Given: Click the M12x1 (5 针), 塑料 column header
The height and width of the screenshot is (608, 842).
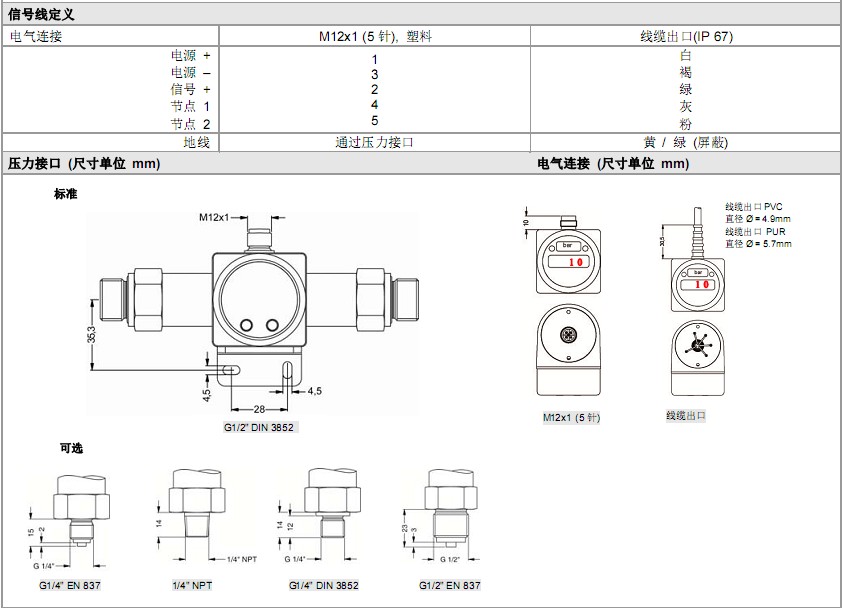Looking at the screenshot, I should [x=375, y=36].
